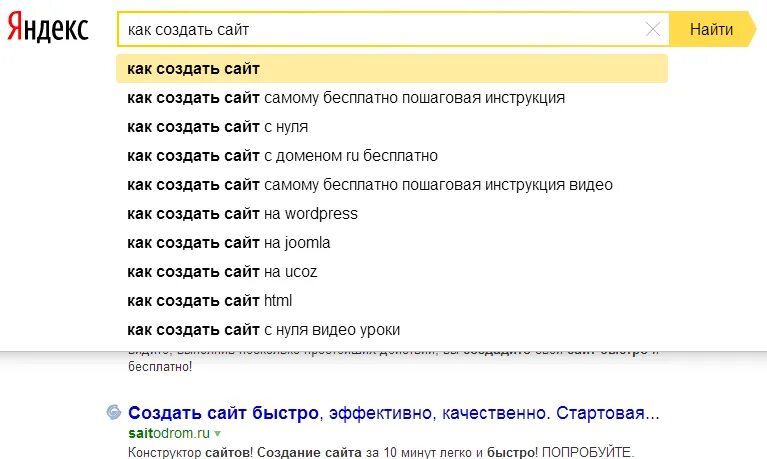This screenshot has width=767, height=459.
Task: Click snippet text 'Конструктор сайтов! Создание сайта'
Action: (x=245, y=452)
